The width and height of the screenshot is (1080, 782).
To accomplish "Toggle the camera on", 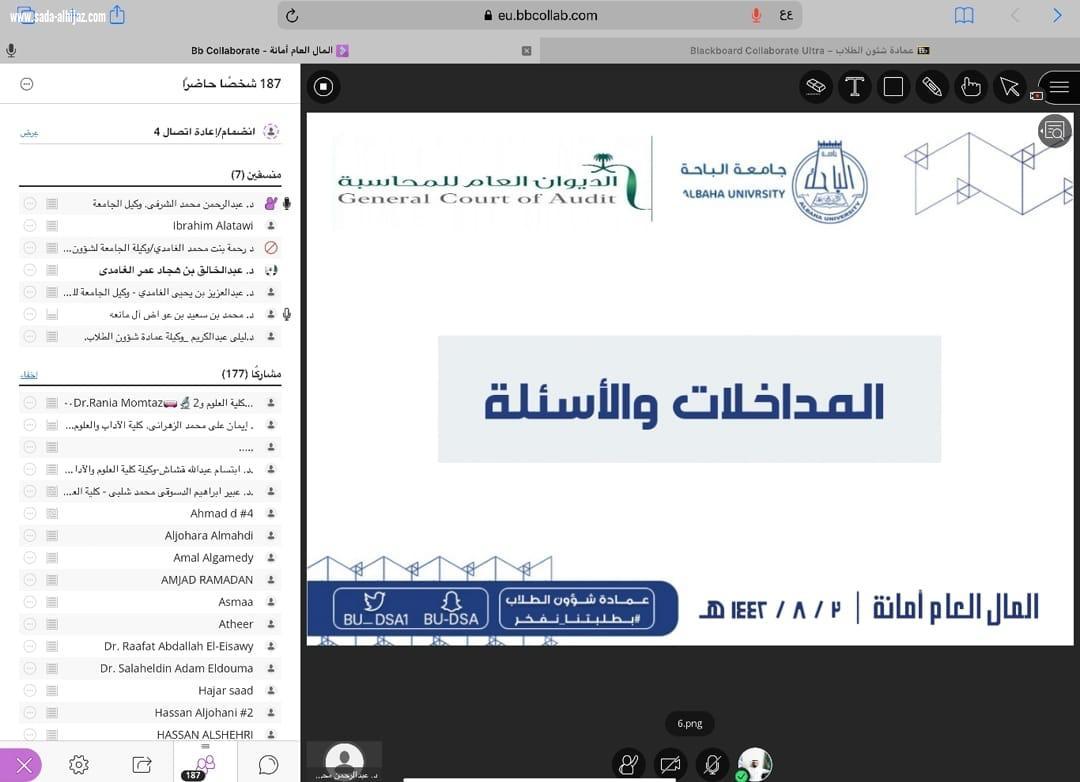I will 671,764.
